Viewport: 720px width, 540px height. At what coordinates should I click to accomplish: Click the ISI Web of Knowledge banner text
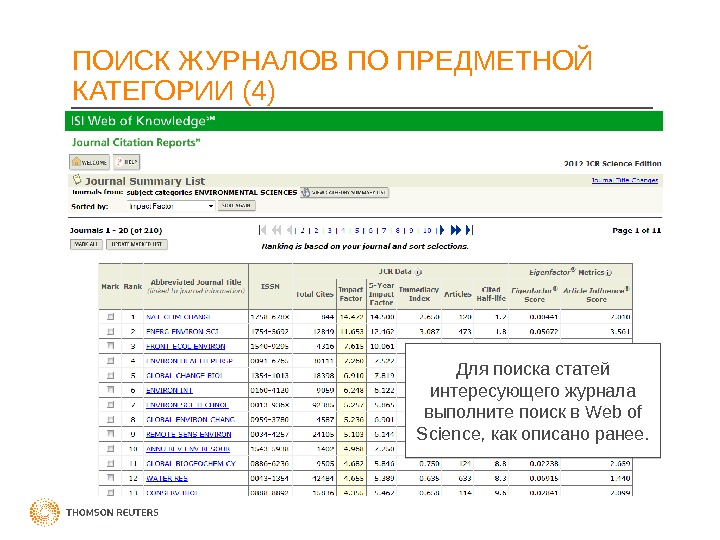(x=142, y=121)
